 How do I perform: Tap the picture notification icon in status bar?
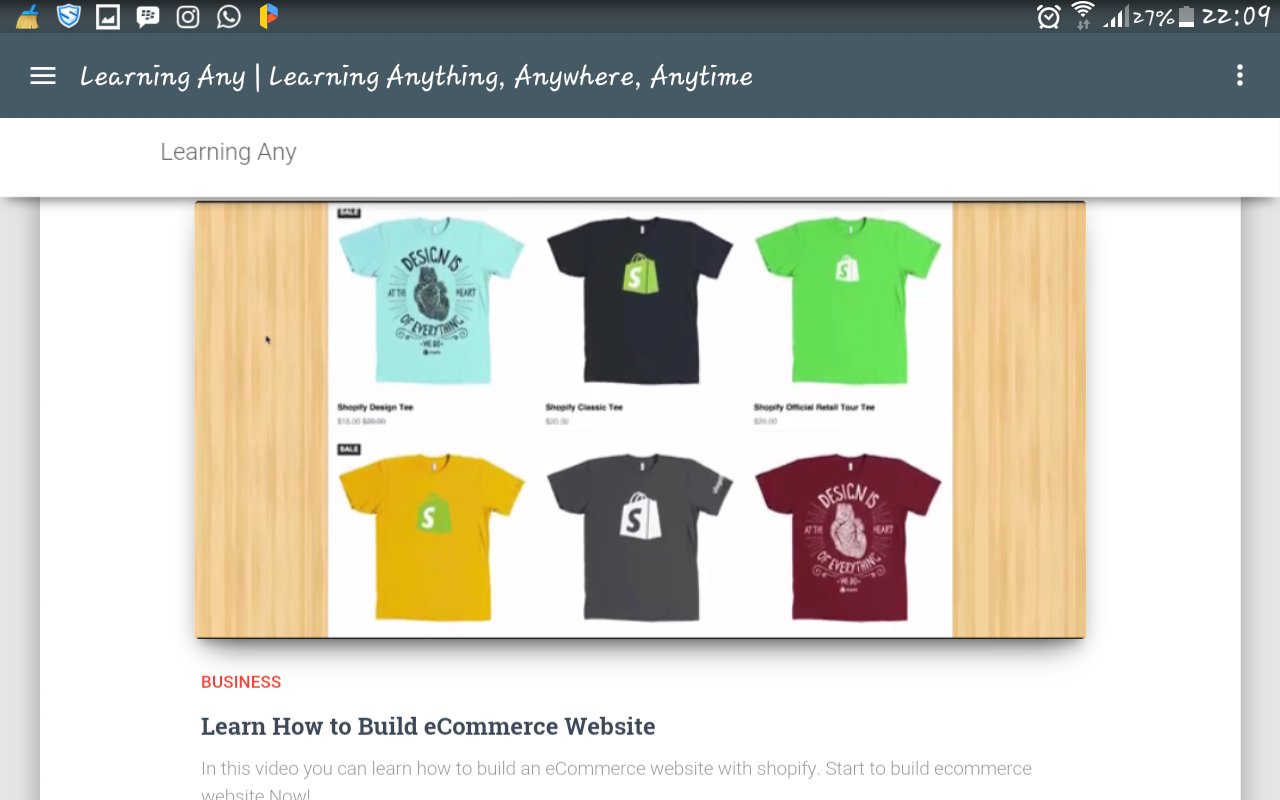[x=108, y=17]
